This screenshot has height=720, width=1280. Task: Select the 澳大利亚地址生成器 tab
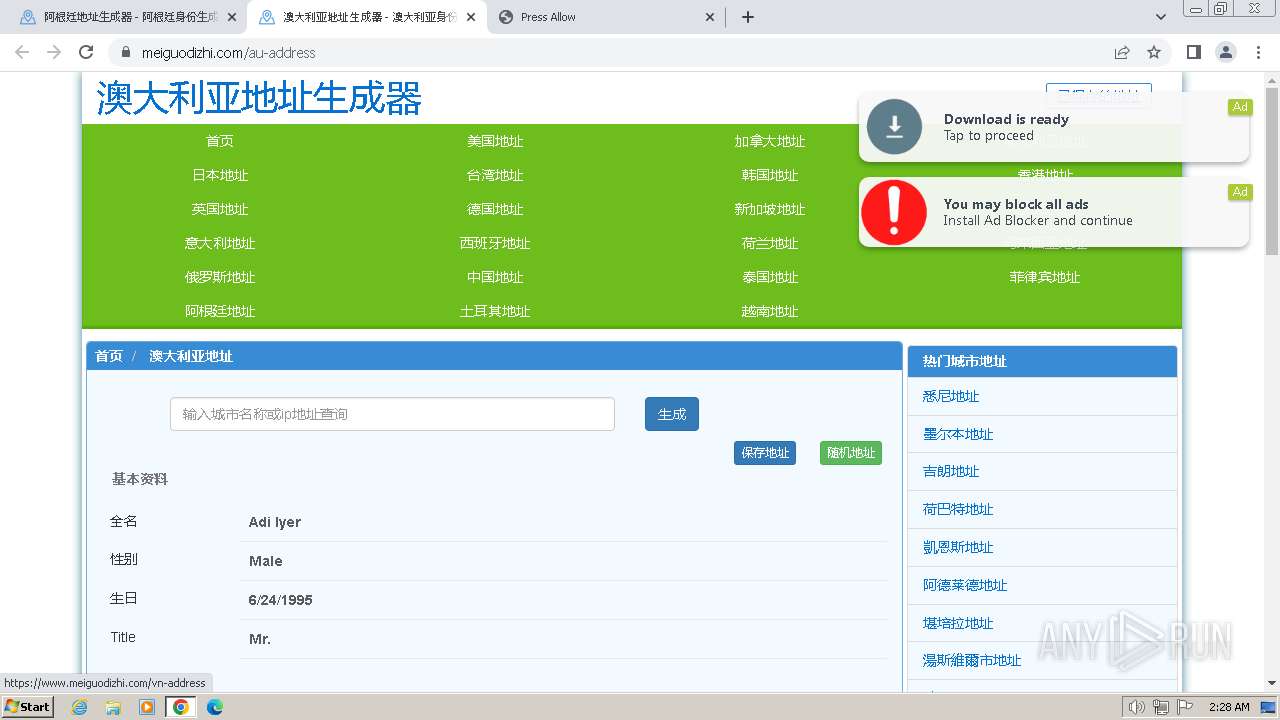tap(367, 17)
